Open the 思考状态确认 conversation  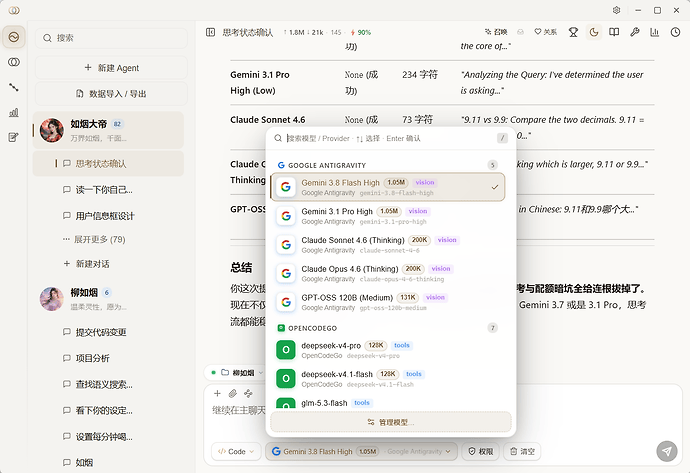coord(108,164)
